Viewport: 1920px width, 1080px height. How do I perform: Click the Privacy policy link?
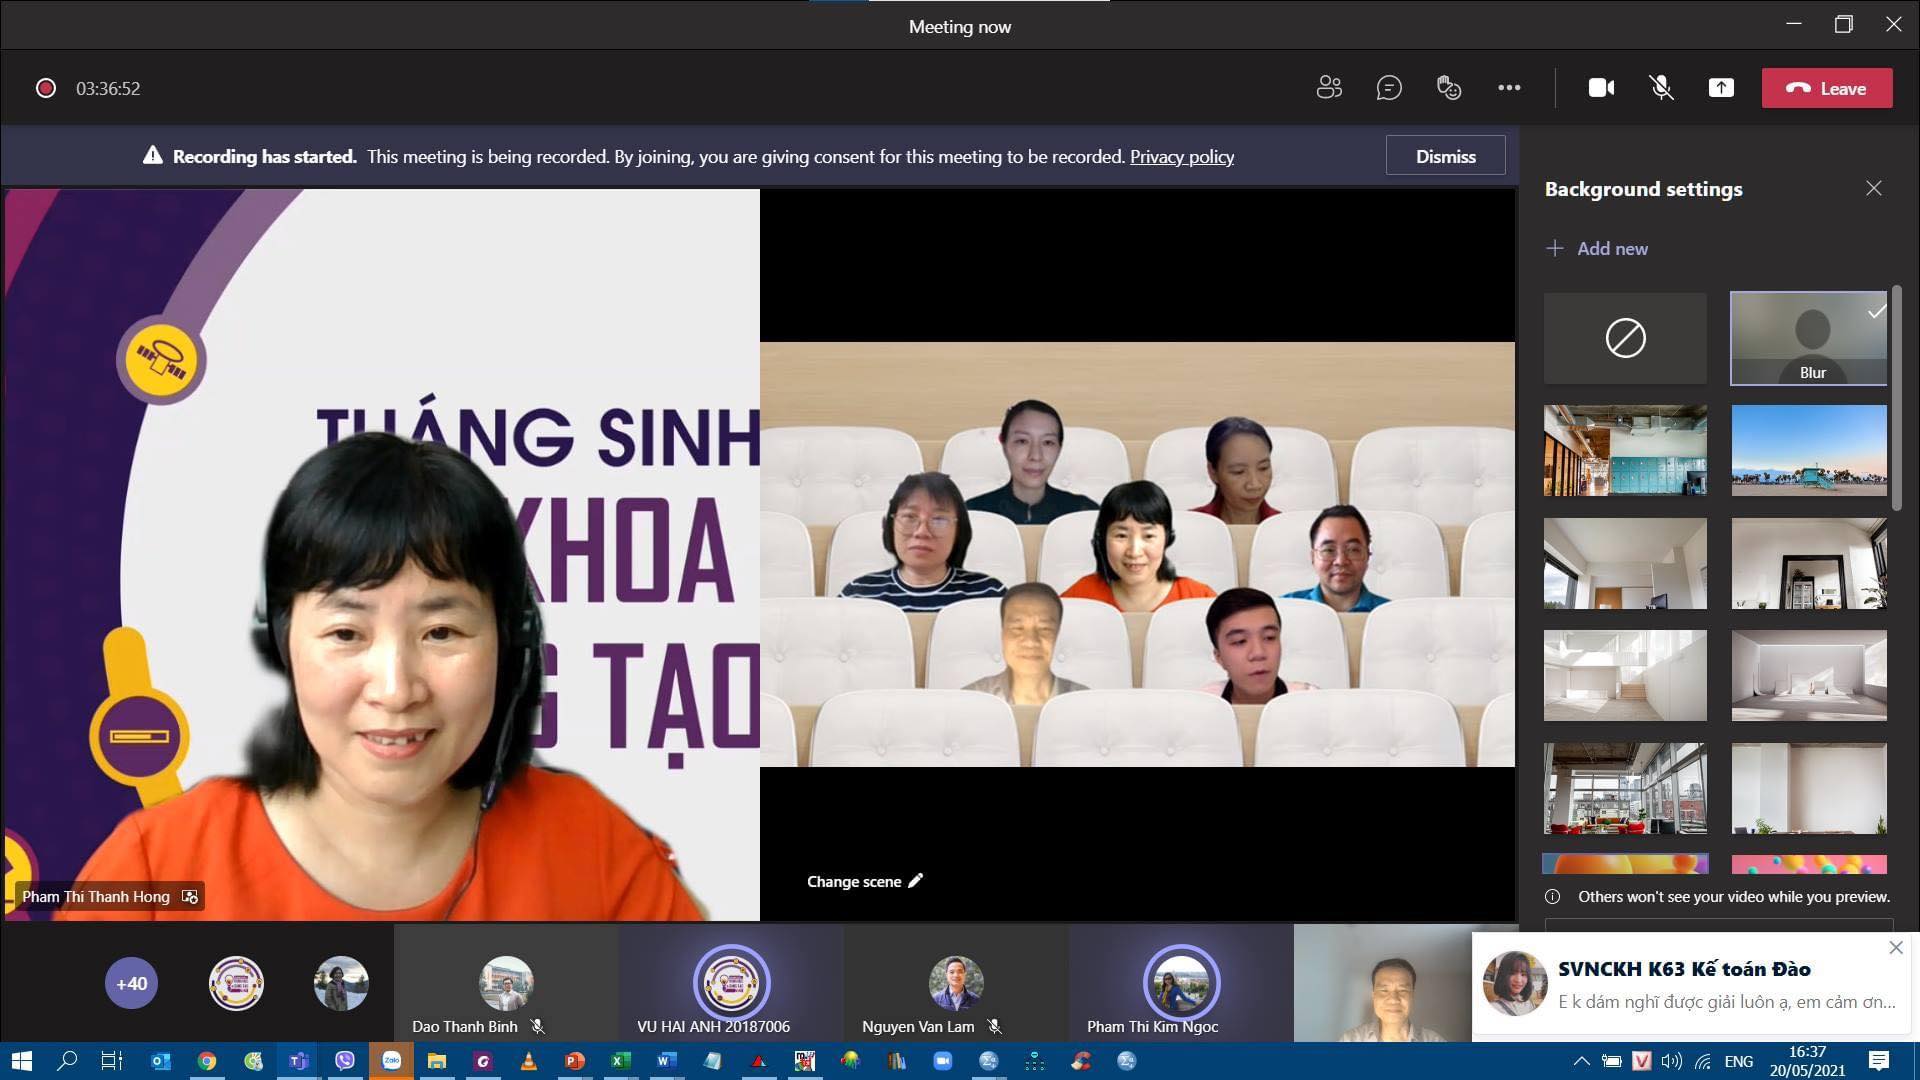[x=1182, y=156]
